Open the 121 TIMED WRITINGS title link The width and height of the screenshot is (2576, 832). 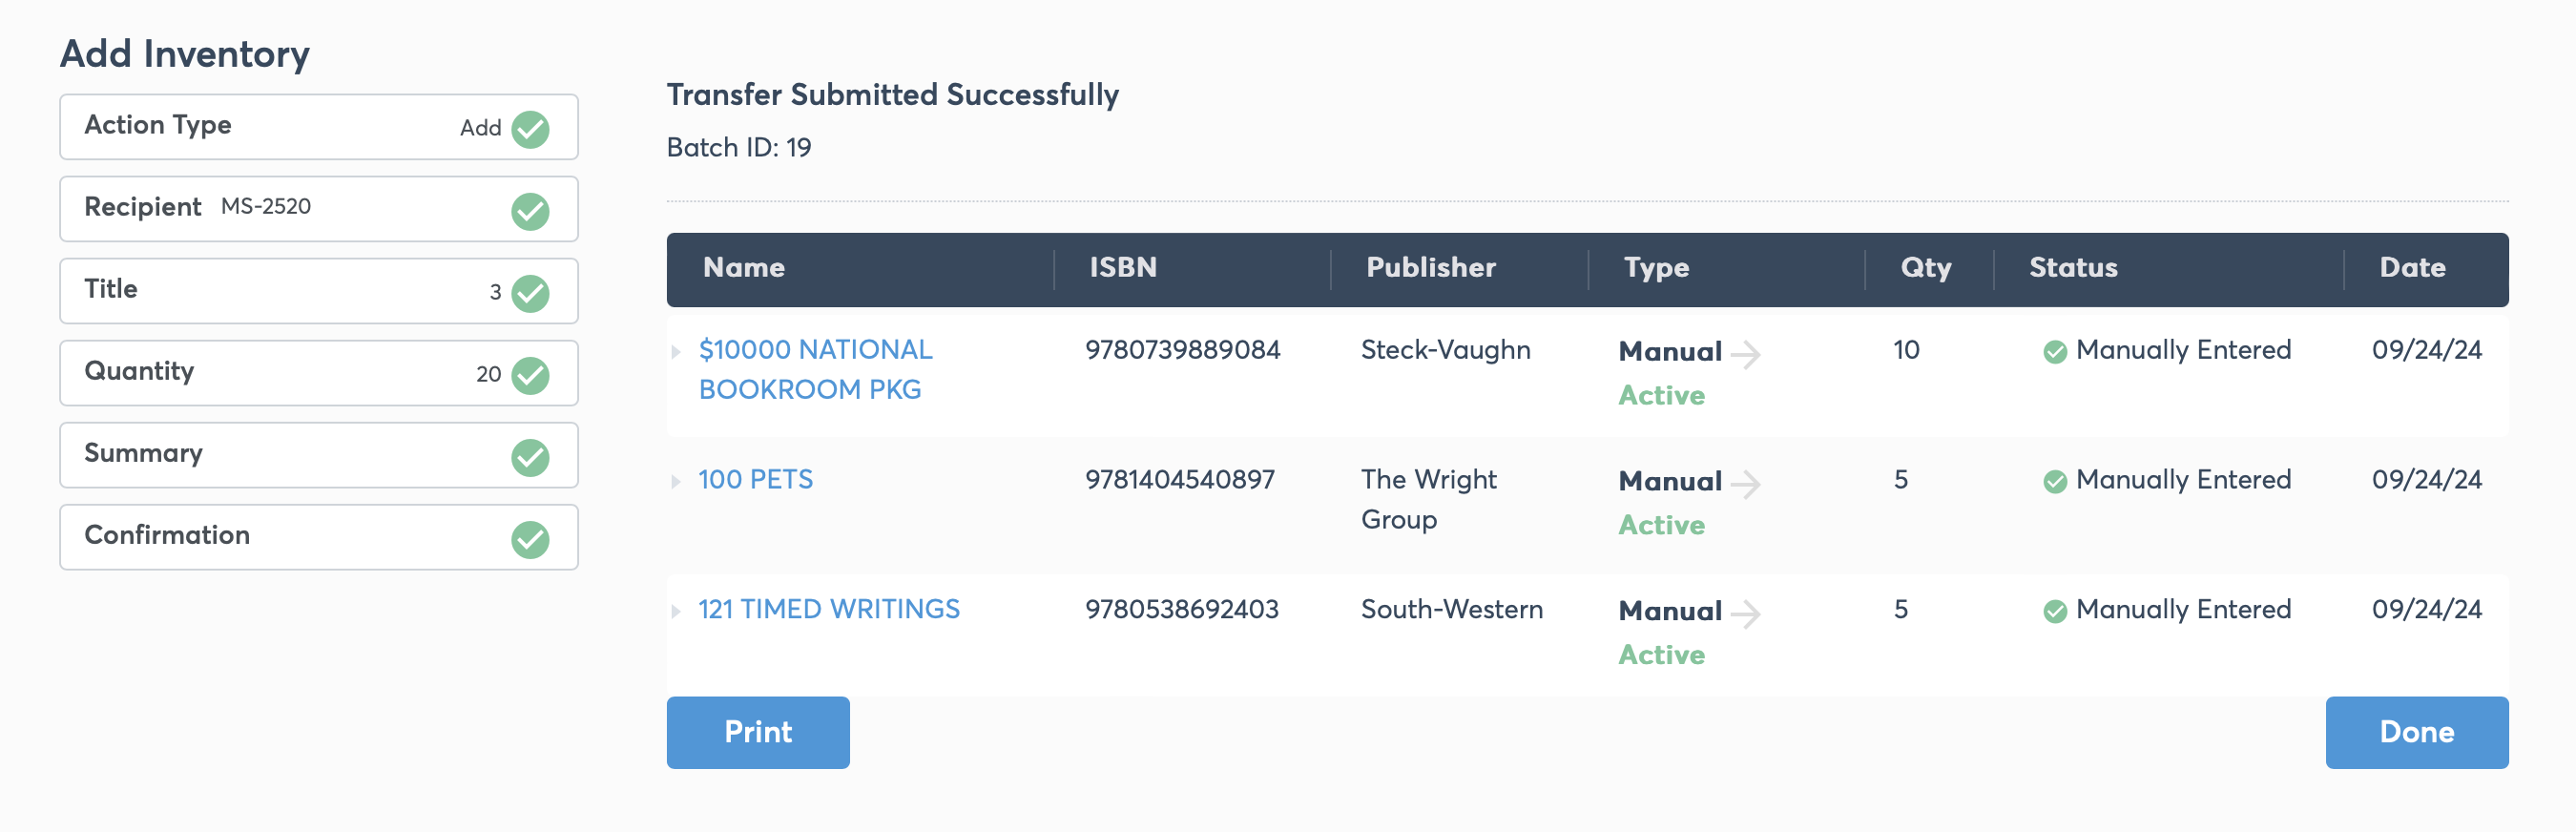coord(829,609)
